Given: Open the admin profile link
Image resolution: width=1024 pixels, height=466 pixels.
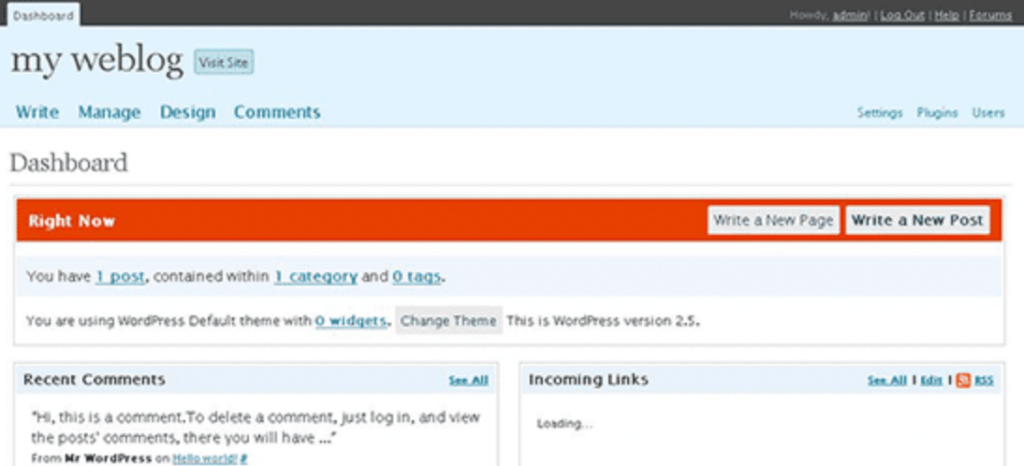Looking at the screenshot, I should [x=850, y=16].
